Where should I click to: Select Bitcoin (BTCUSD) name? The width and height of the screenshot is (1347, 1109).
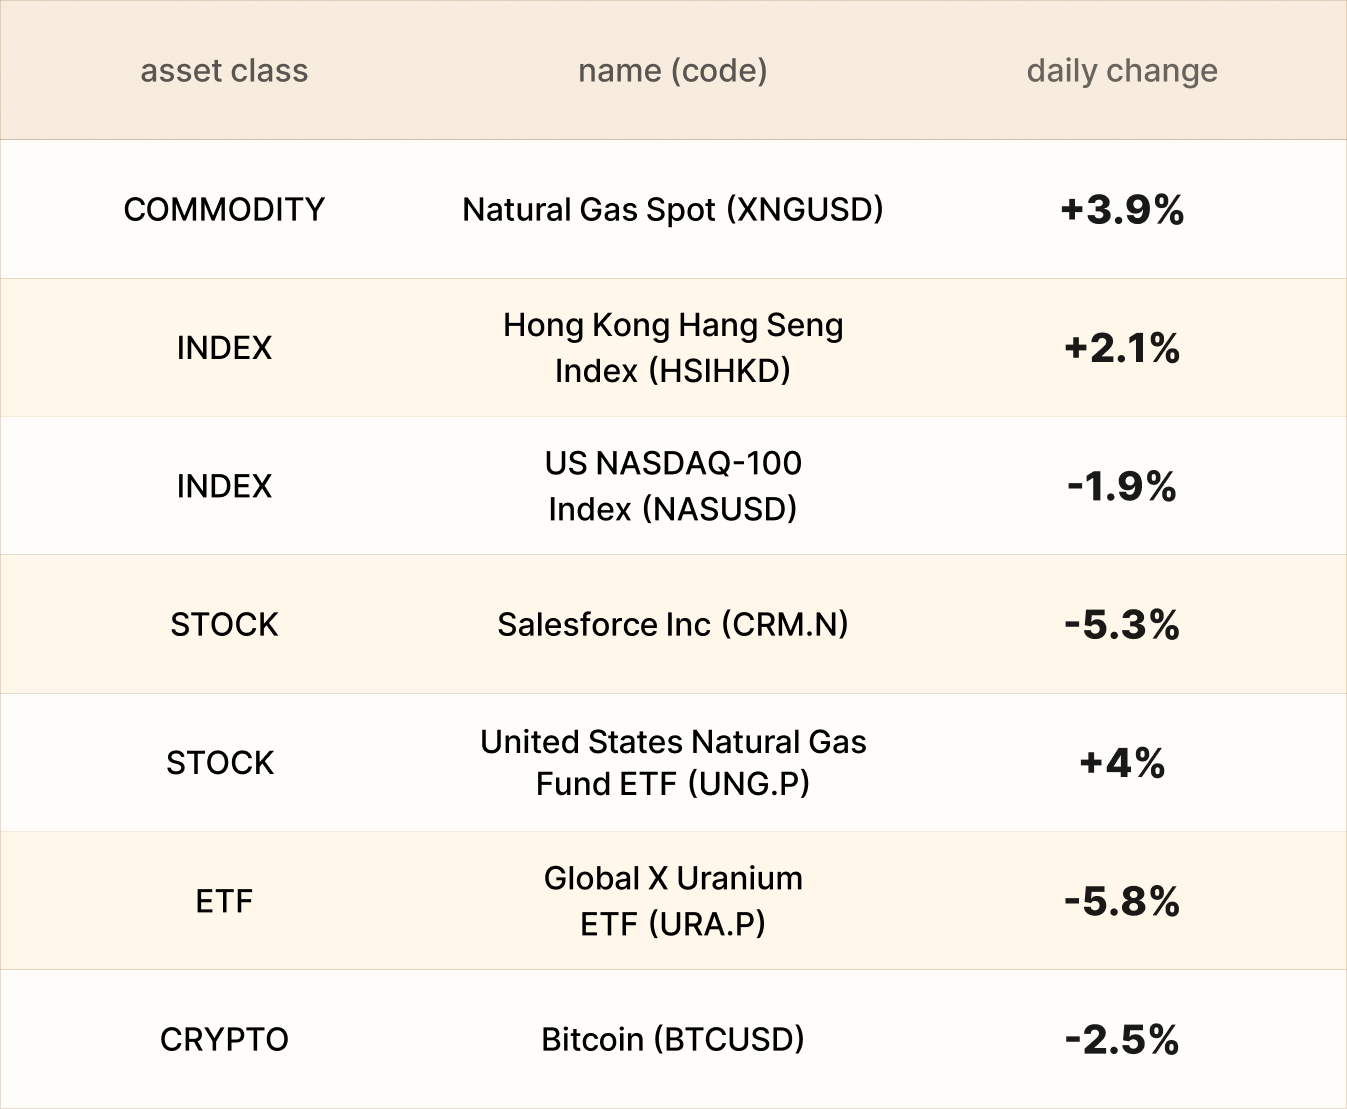click(x=672, y=1039)
